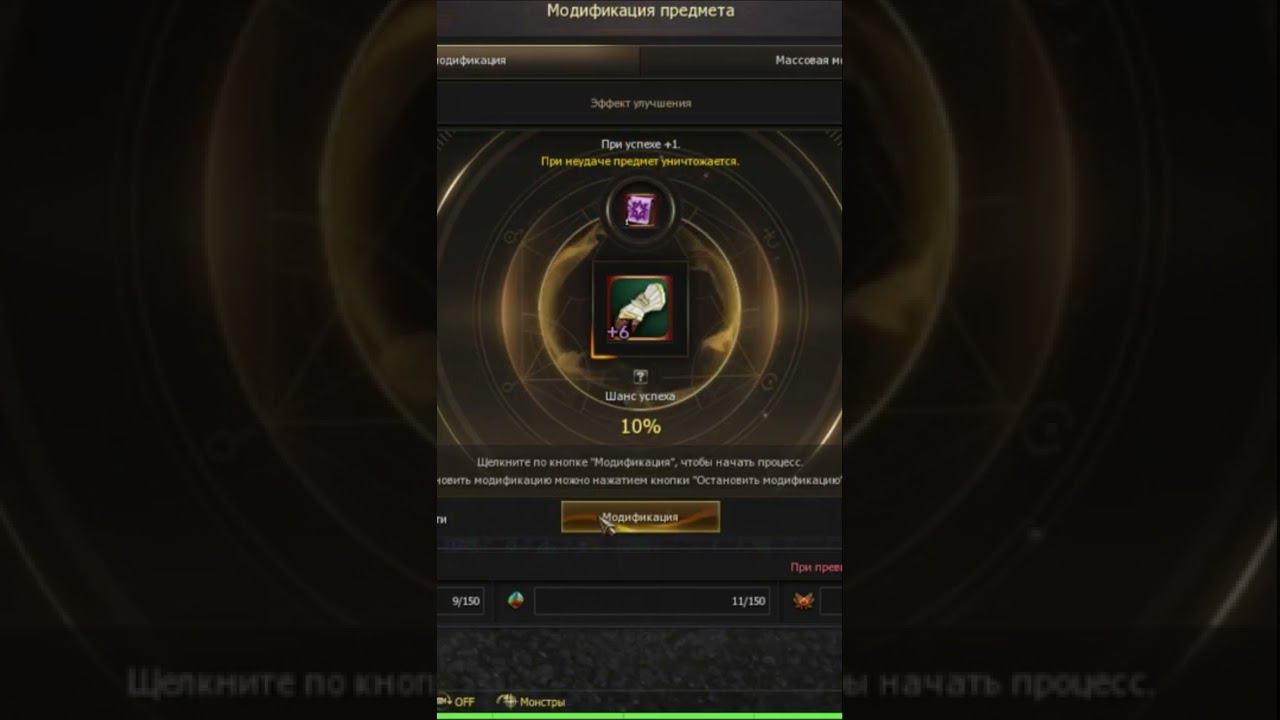Click the Шанс успеха label
The image size is (1280, 720).
tap(640, 396)
